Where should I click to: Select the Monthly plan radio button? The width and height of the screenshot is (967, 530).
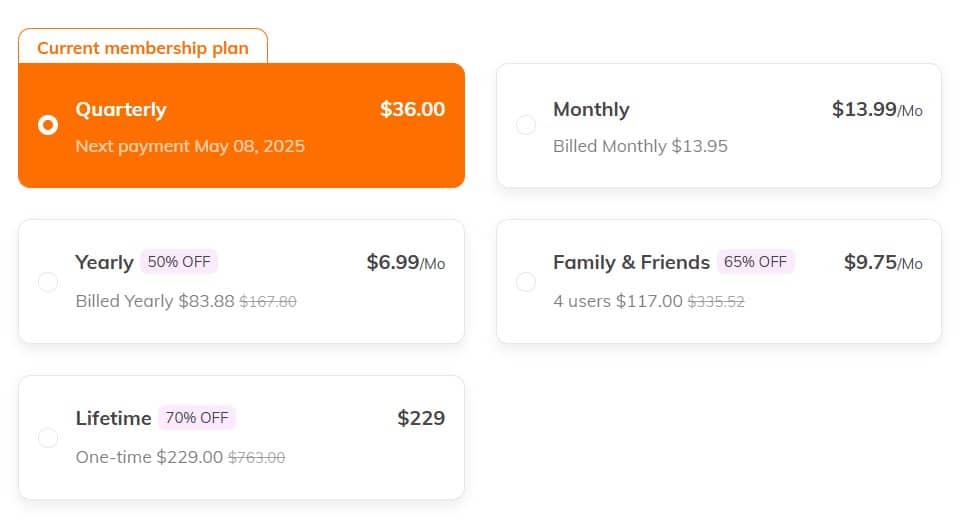click(x=526, y=125)
